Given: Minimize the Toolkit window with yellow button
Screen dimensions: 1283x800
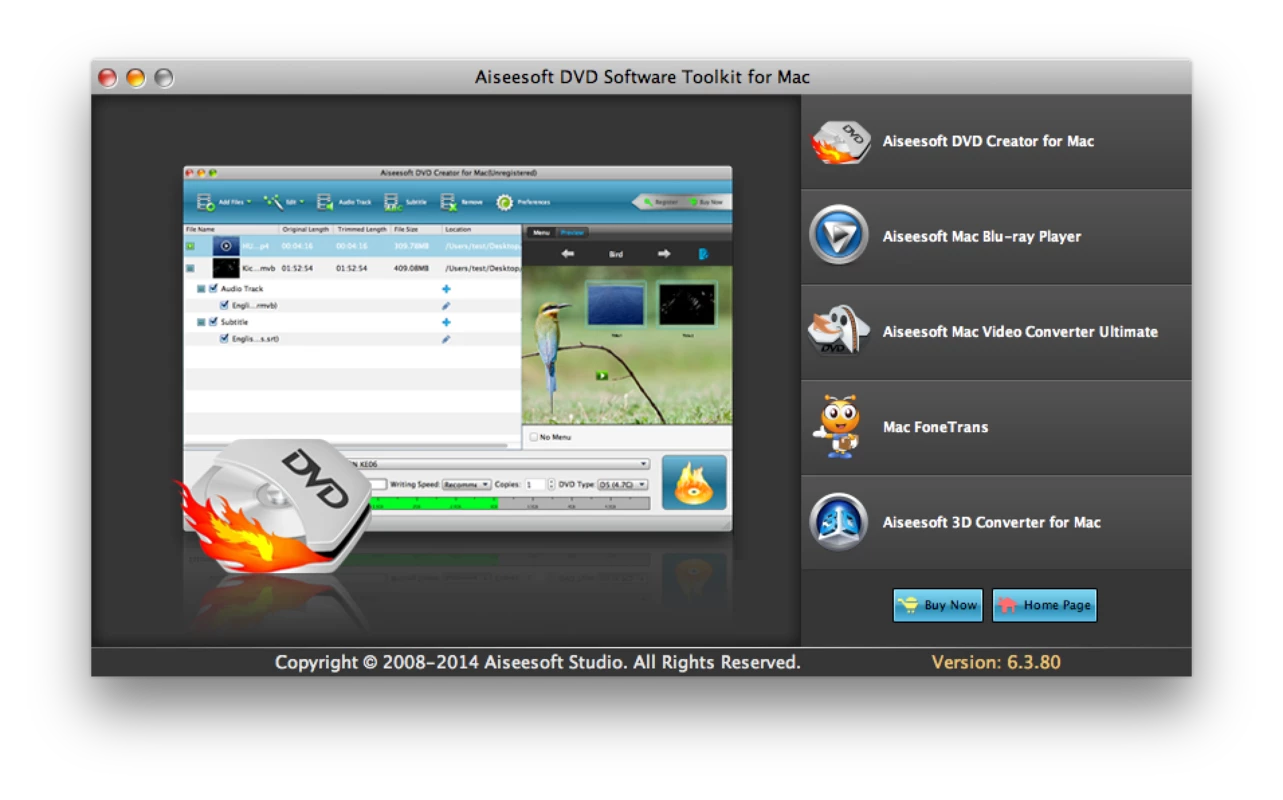Looking at the screenshot, I should tap(136, 77).
